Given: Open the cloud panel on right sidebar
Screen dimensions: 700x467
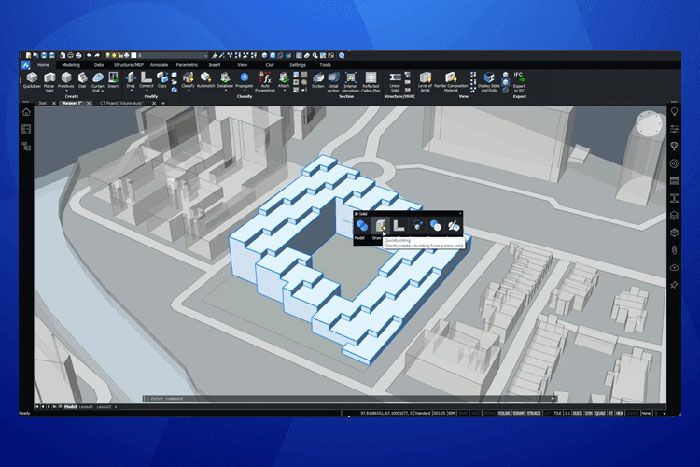Looking at the screenshot, I should pyautogui.click(x=674, y=267).
